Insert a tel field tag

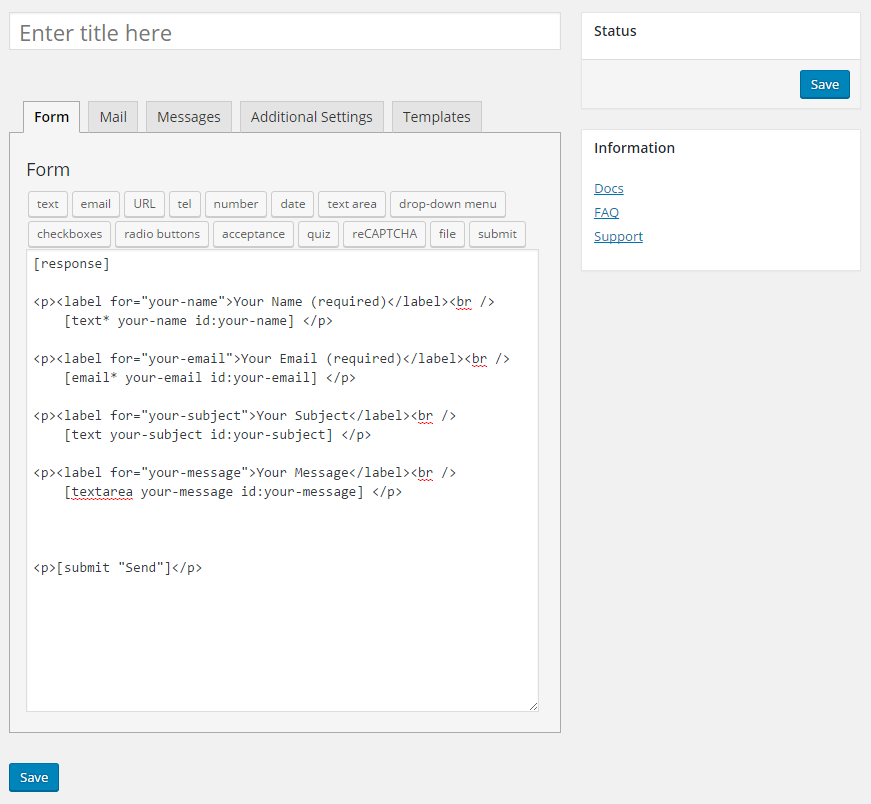(x=184, y=204)
